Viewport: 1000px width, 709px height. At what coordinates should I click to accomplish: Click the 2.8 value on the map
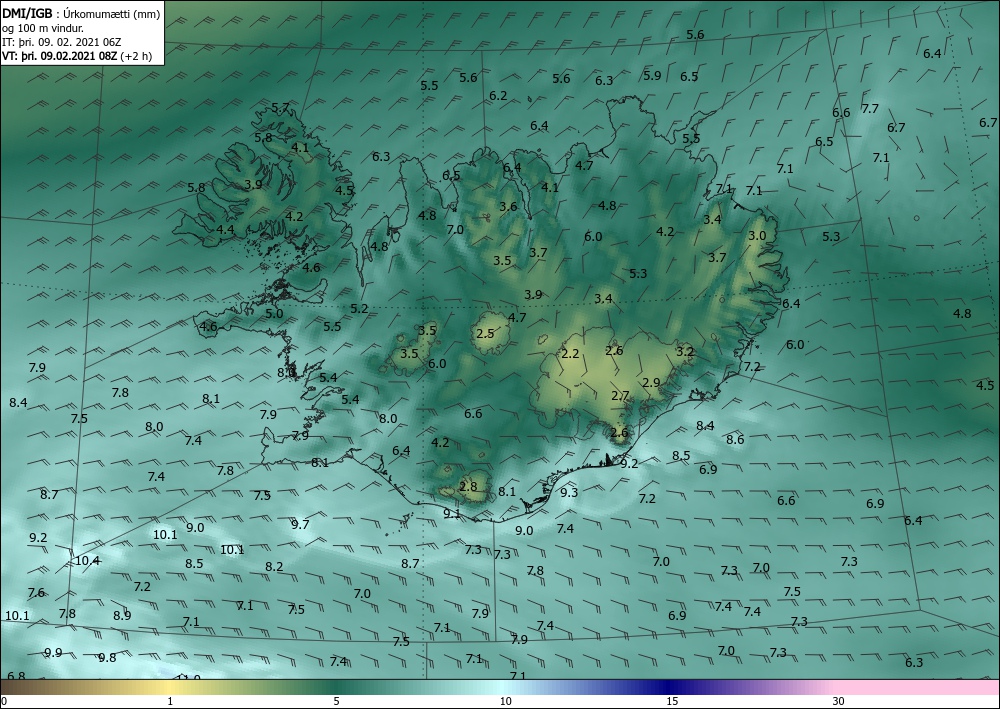[x=468, y=486]
